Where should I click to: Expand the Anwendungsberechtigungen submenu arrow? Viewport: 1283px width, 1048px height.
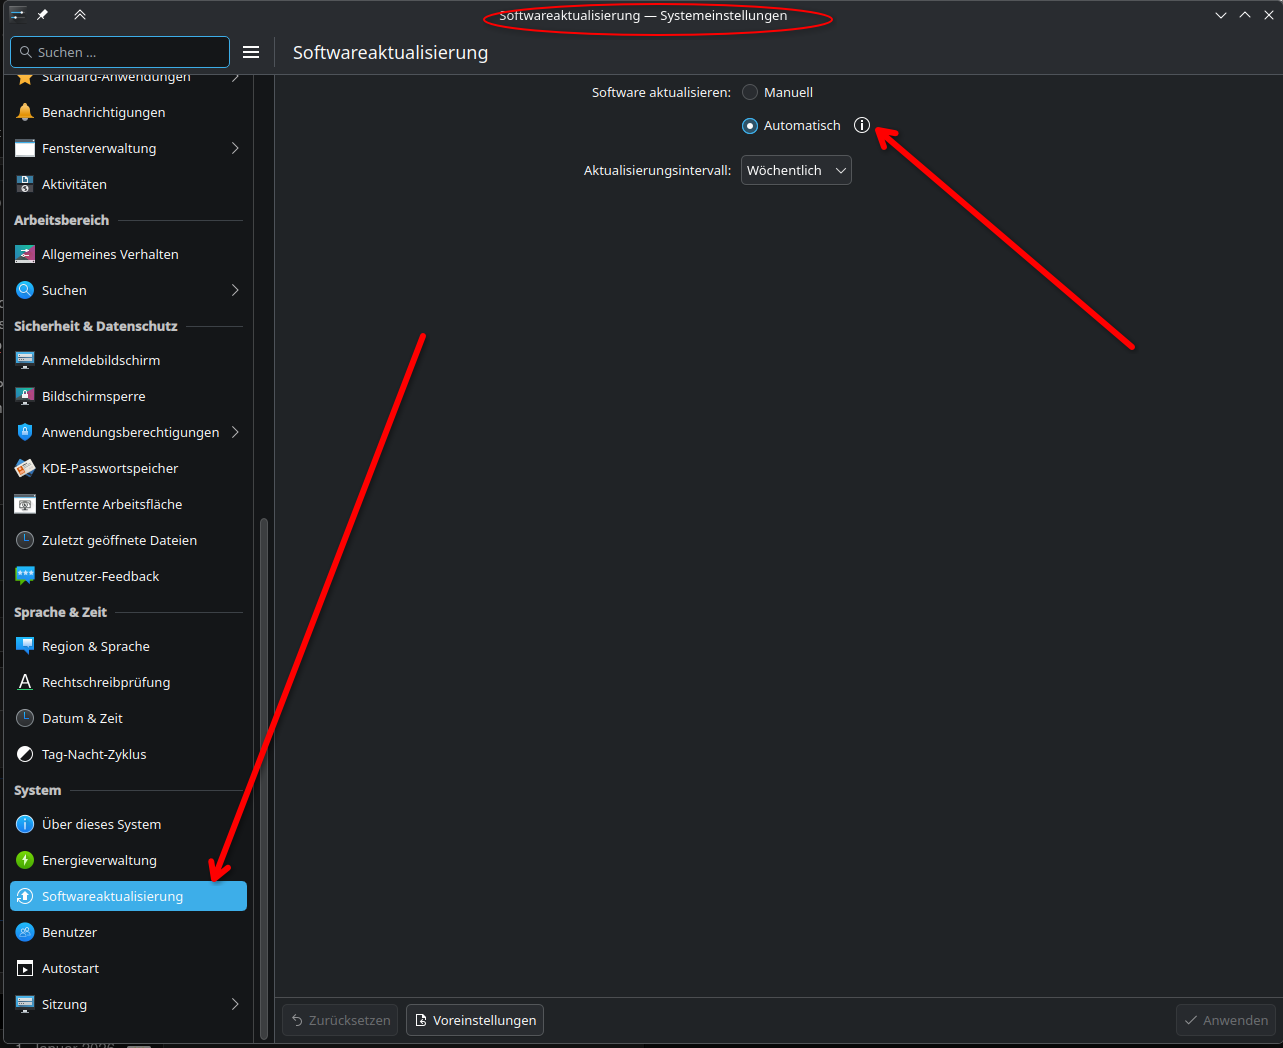235,432
